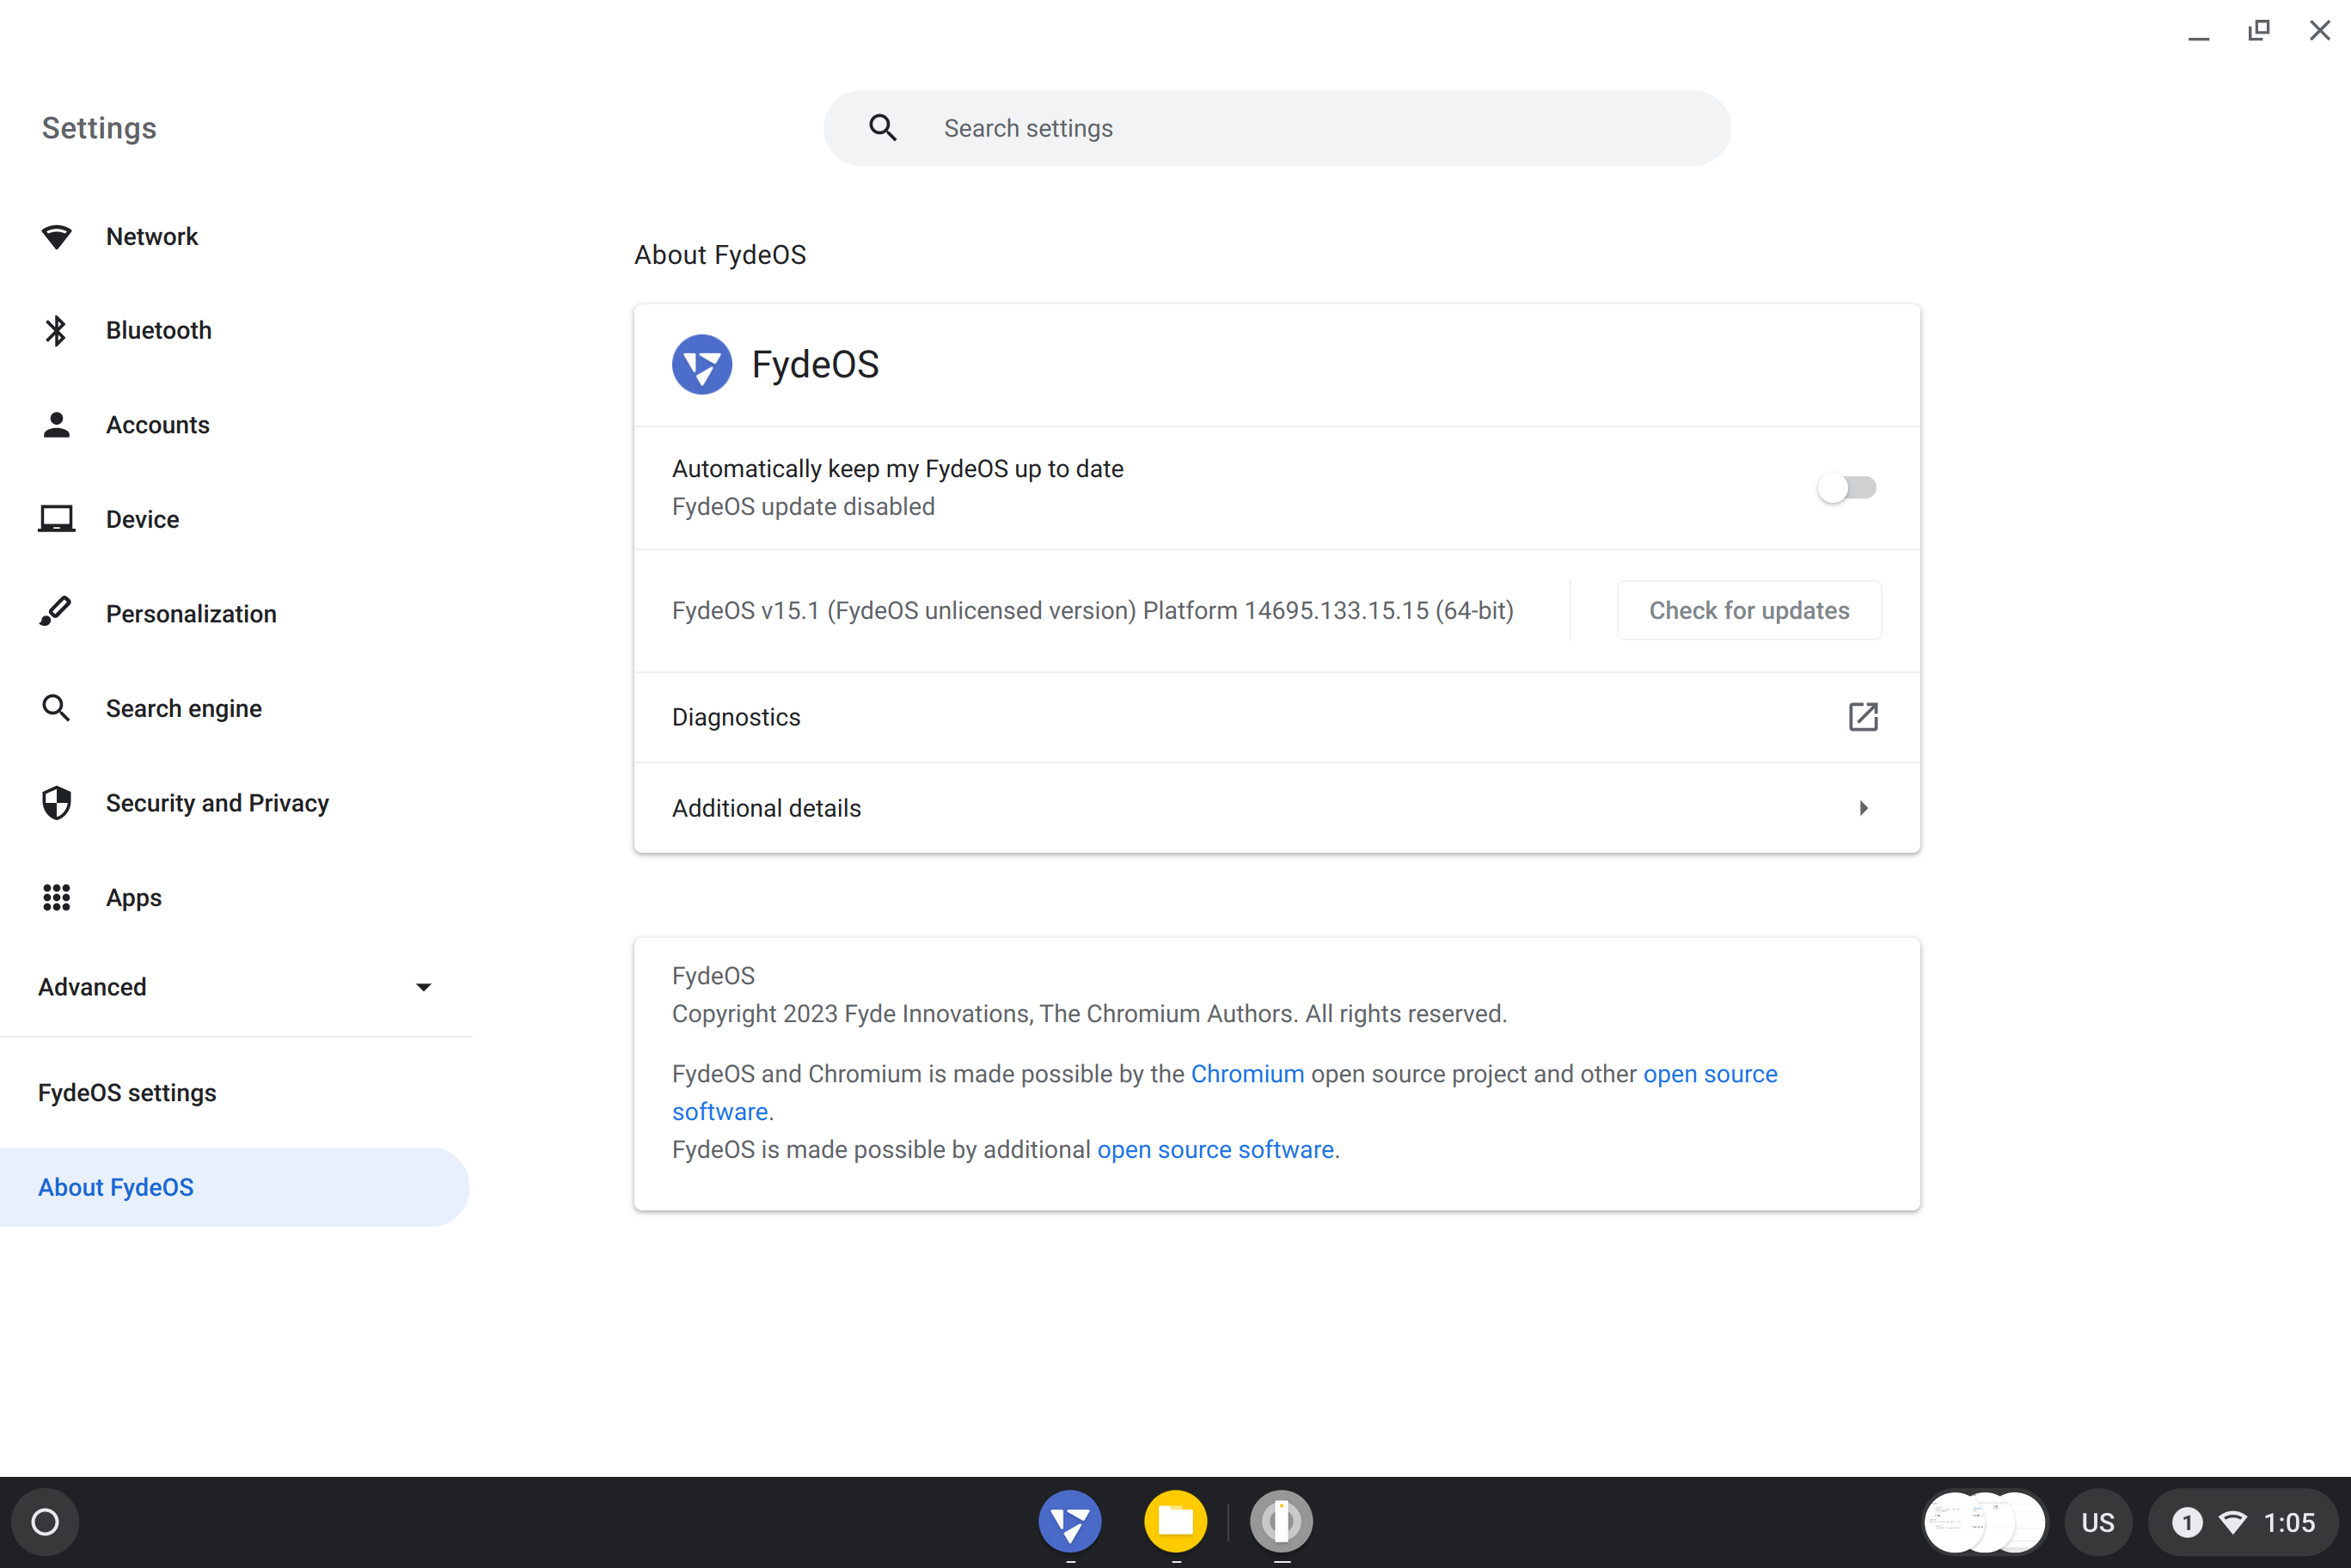
Task: Open the launcher circle button on shelf
Action: click(x=45, y=1522)
